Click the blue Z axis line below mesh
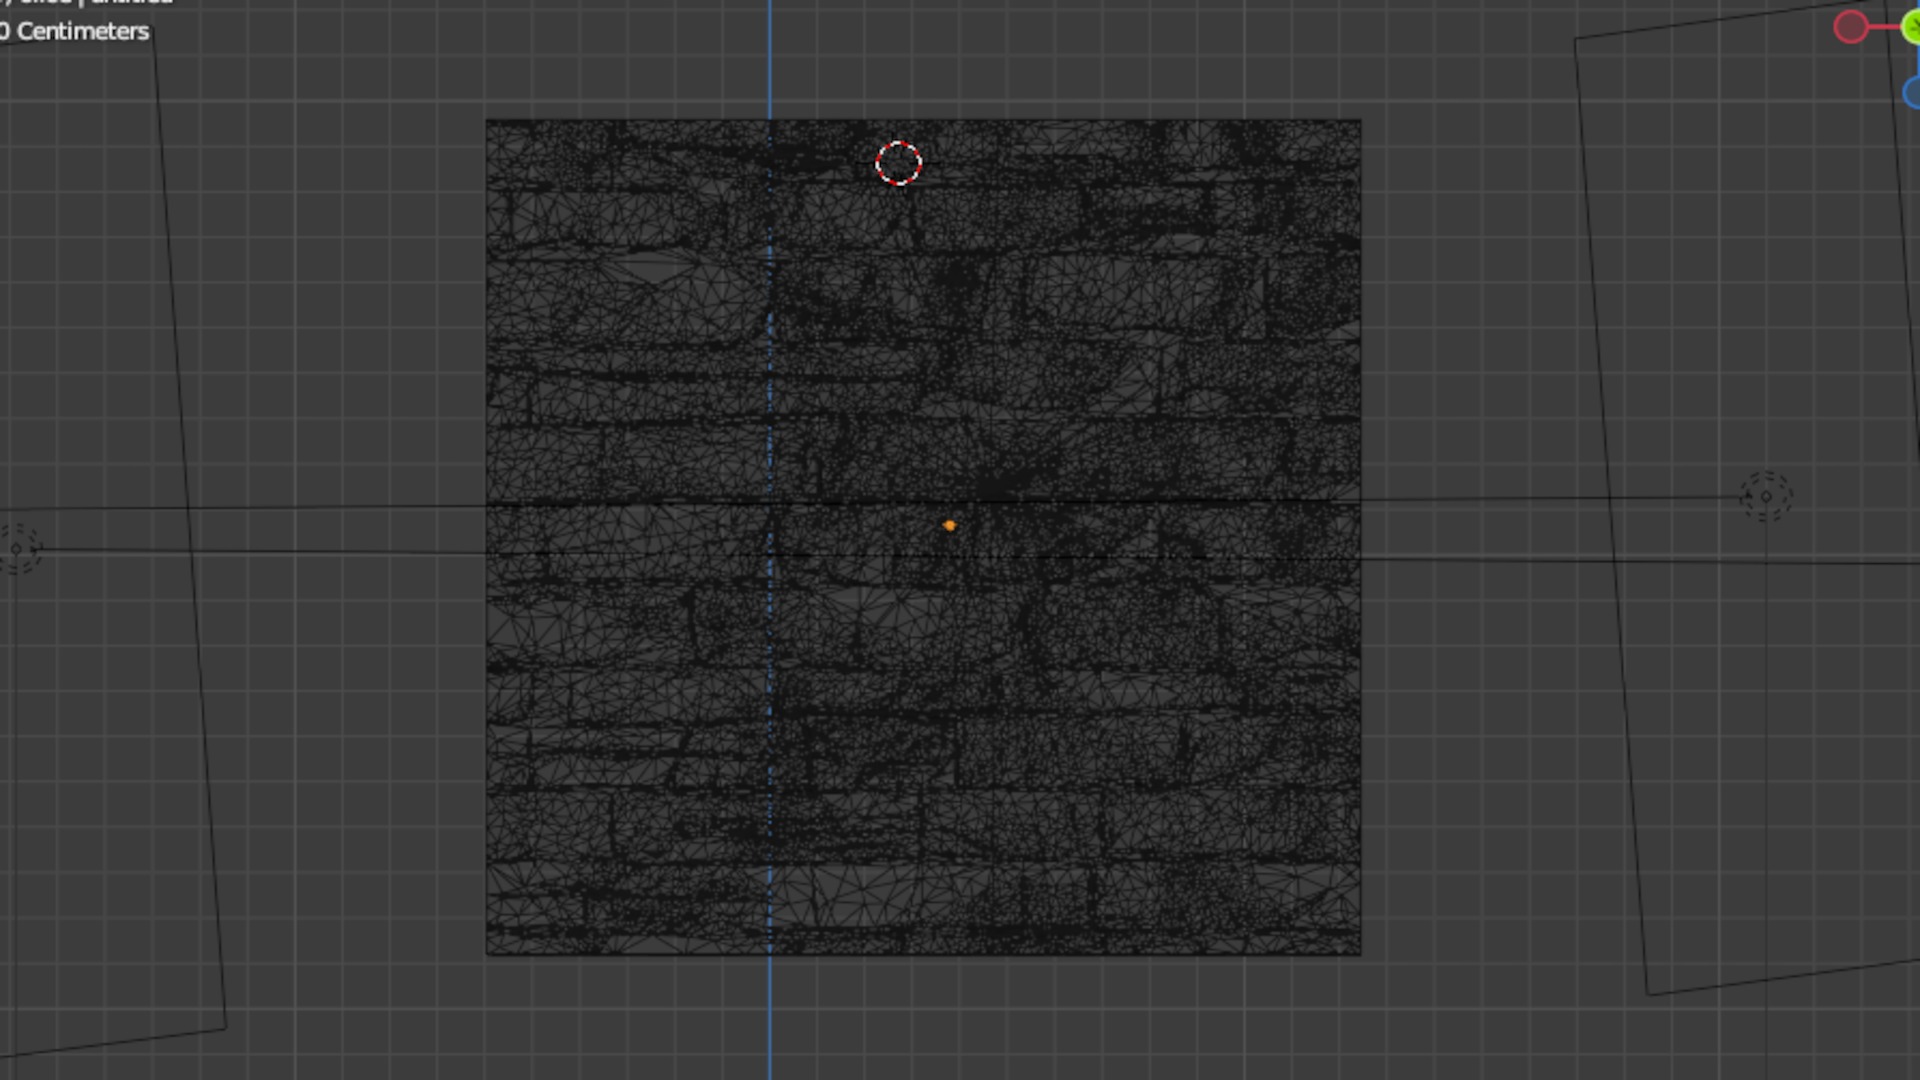1920x1080 pixels. (770, 1015)
